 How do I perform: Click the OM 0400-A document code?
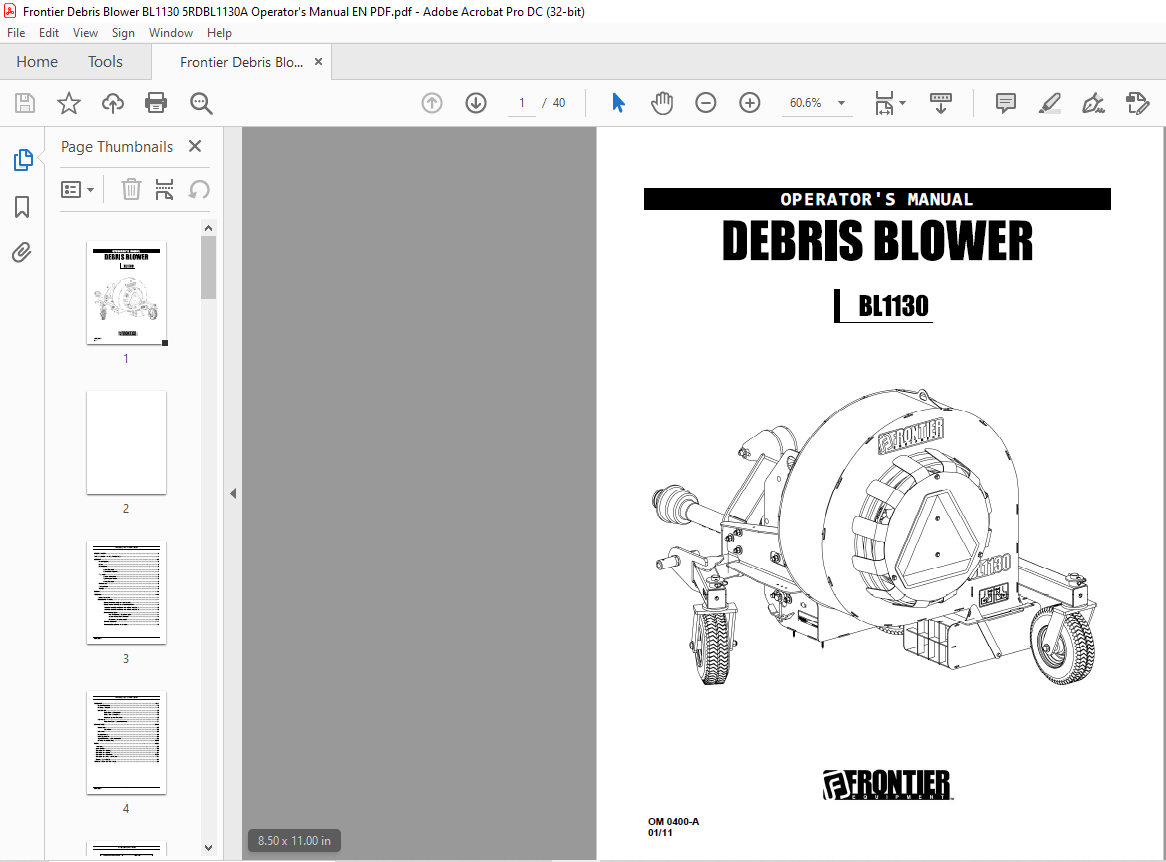(x=673, y=822)
